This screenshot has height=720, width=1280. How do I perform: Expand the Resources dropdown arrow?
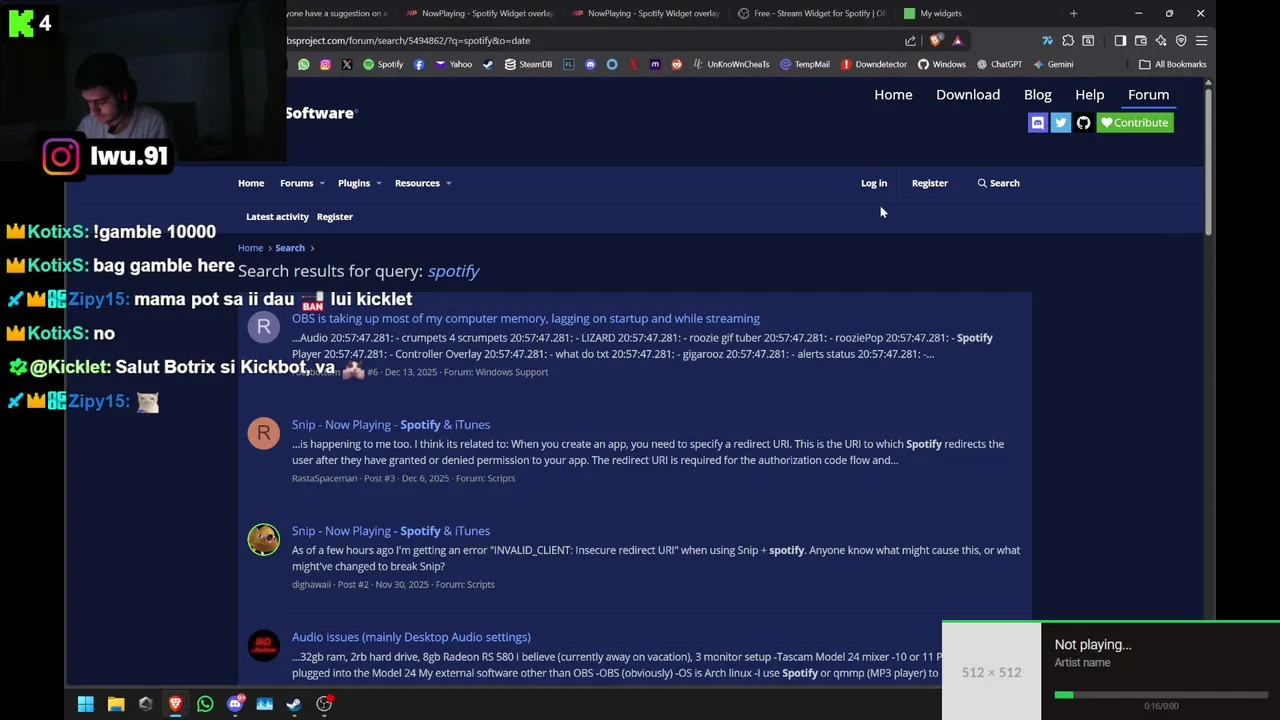click(448, 184)
